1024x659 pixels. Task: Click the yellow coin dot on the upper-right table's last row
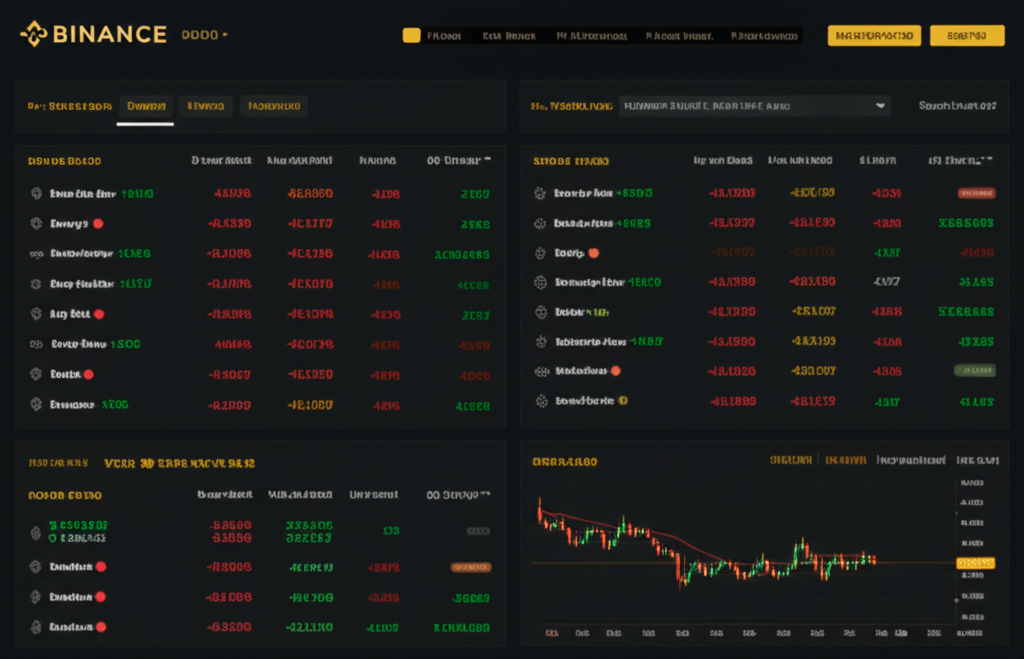click(x=623, y=401)
